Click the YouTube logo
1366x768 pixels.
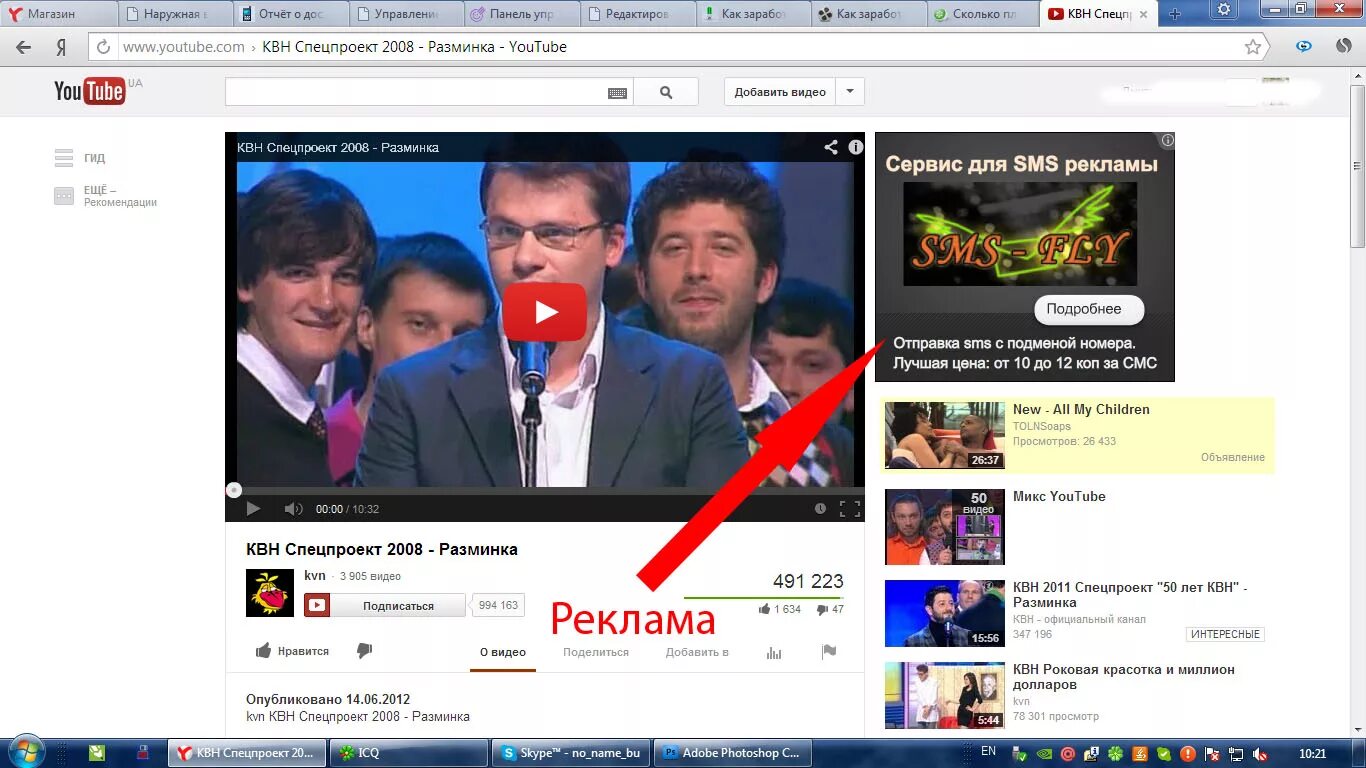[90, 91]
